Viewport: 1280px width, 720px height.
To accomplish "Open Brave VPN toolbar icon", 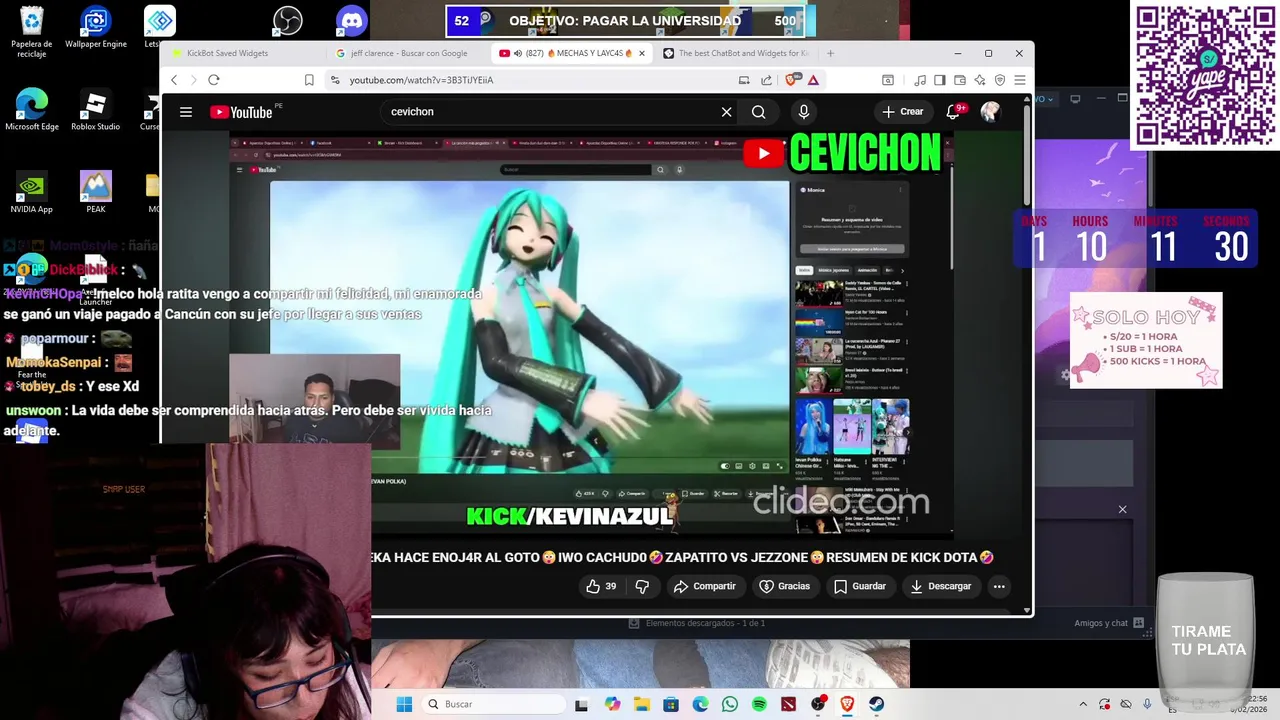I will point(1000,80).
